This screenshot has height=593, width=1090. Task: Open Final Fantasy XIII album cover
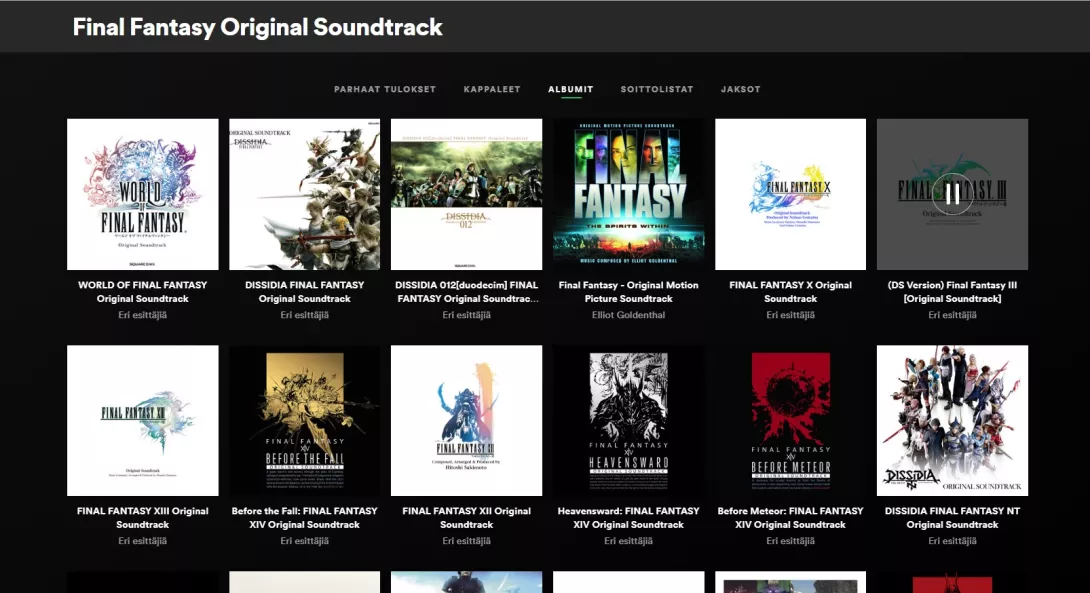[143, 421]
